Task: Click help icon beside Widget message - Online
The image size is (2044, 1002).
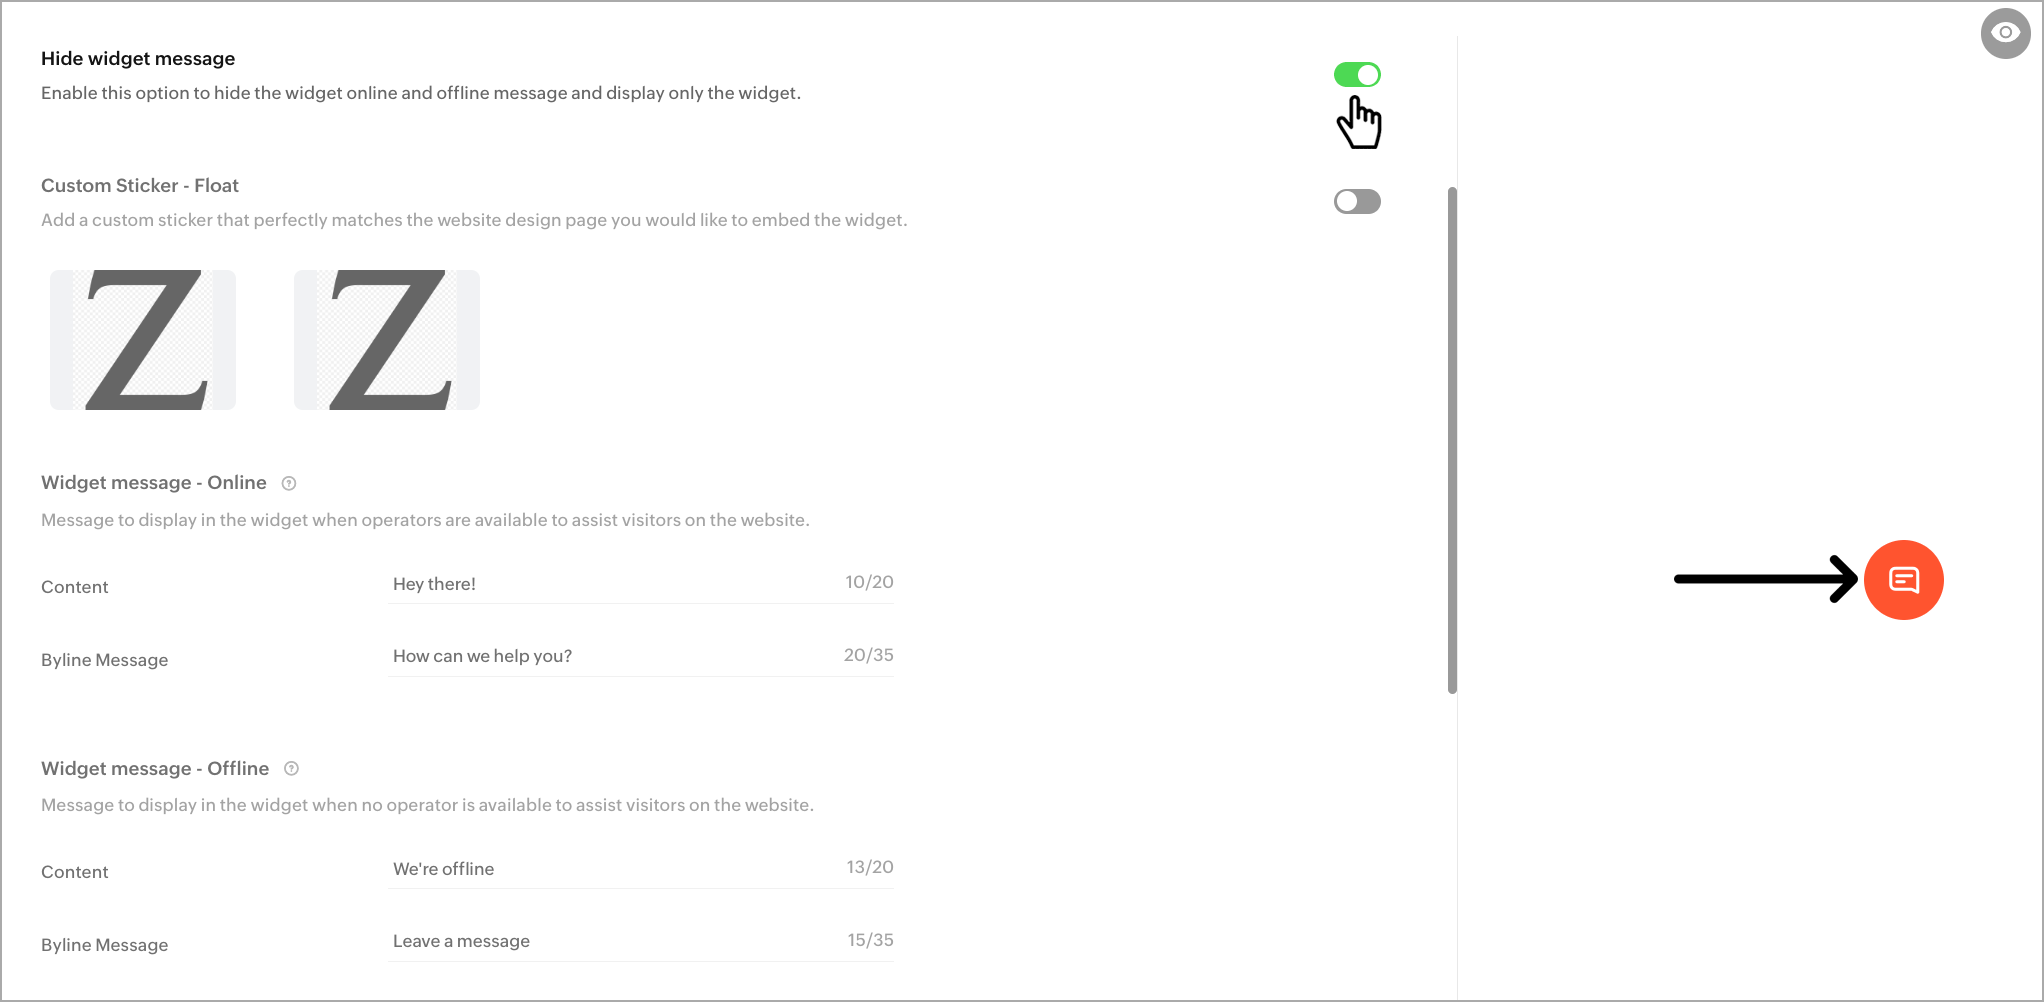Action: [289, 483]
